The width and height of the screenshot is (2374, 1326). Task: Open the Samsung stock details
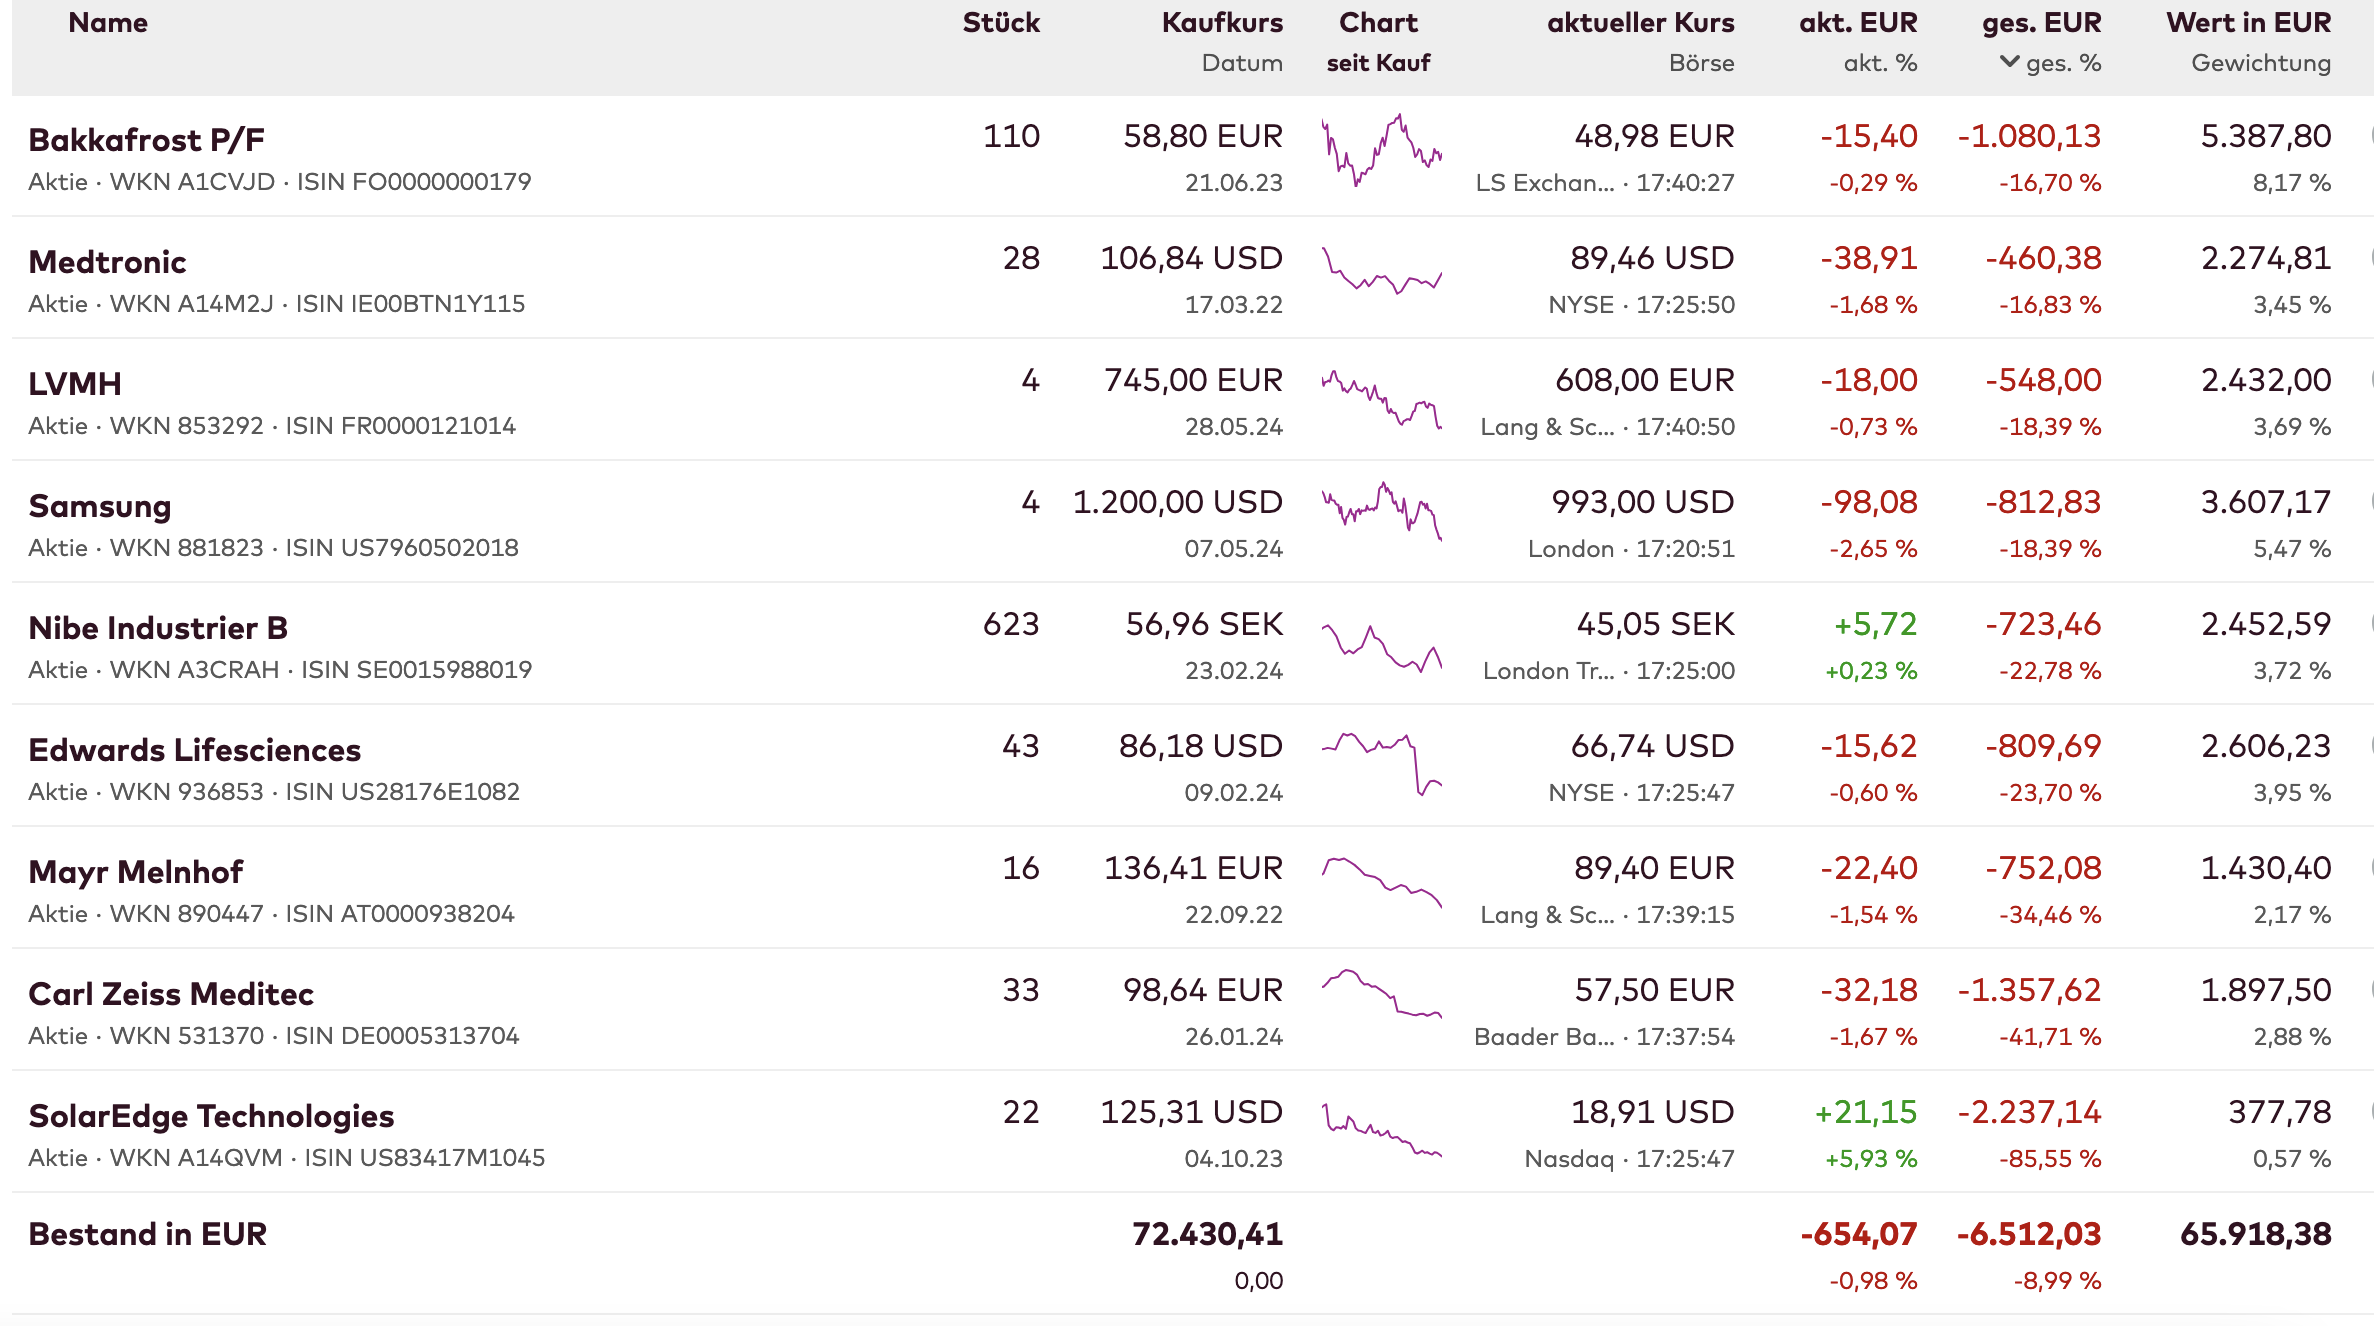(99, 506)
